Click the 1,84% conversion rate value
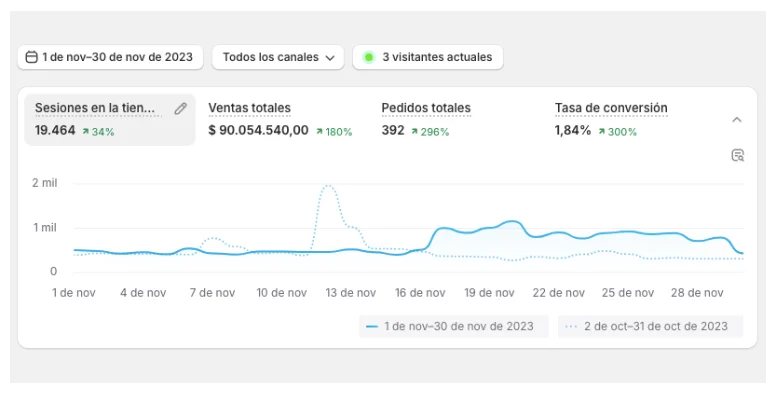Viewport: 776px width, 394px height. (x=573, y=131)
